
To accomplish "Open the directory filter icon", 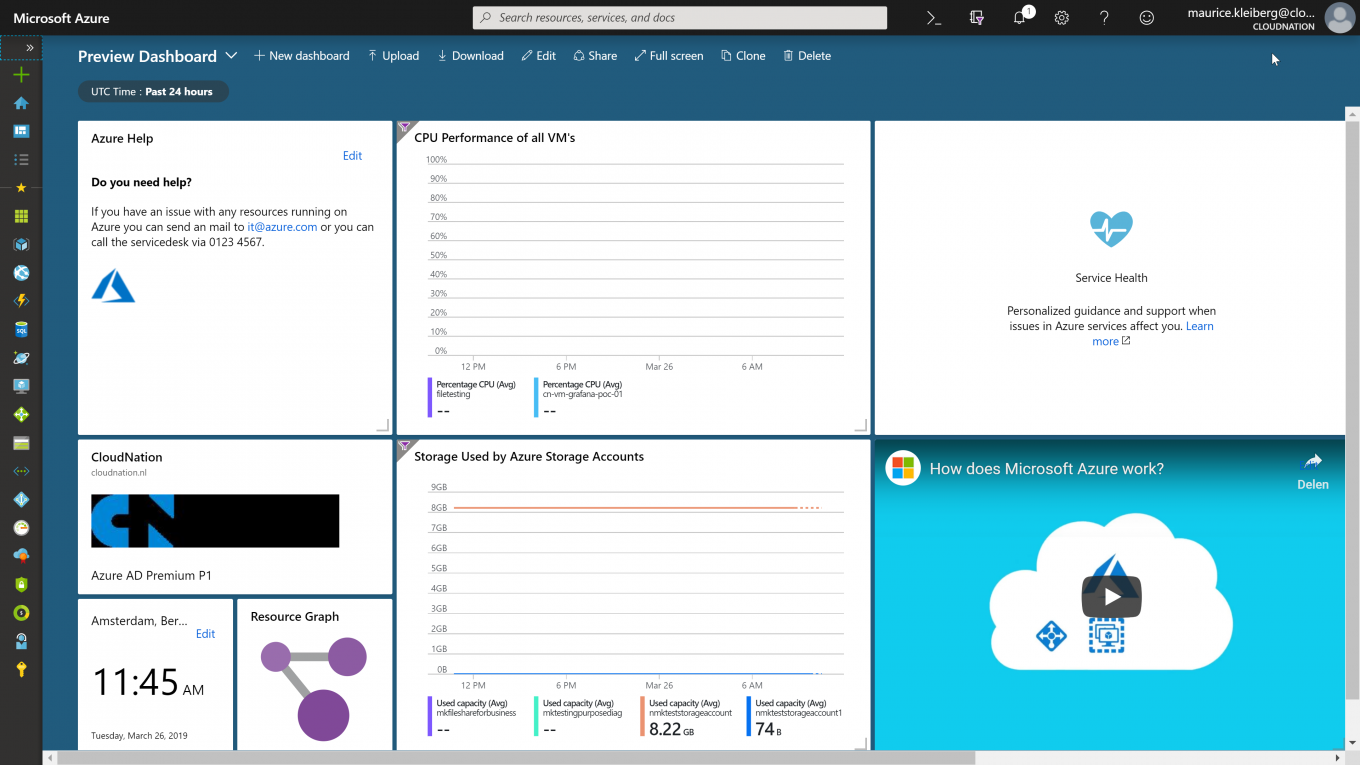I will [976, 18].
